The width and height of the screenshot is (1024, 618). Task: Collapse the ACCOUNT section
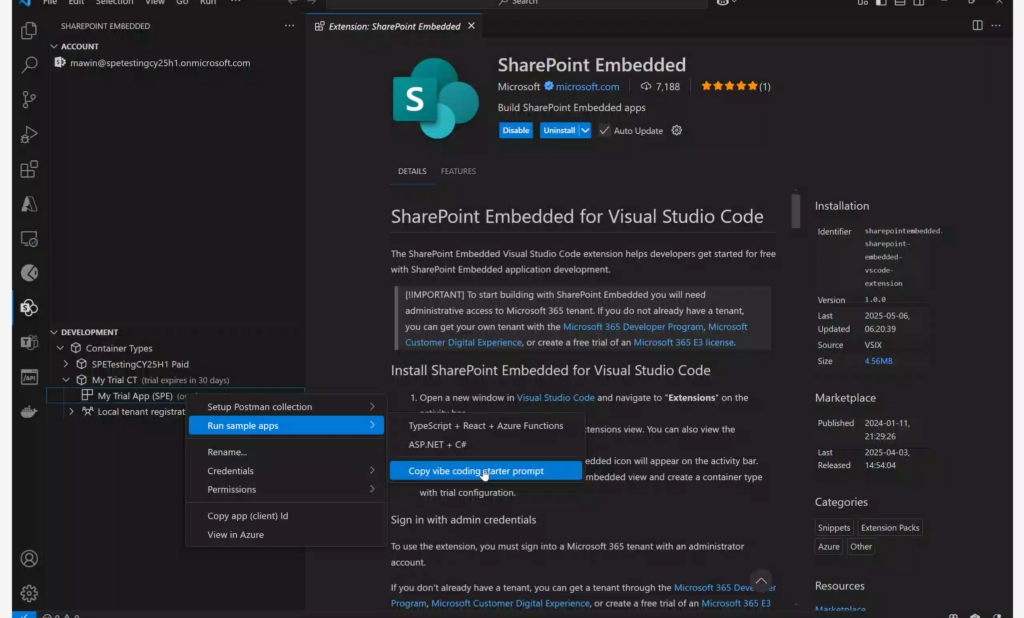pyautogui.click(x=54, y=46)
